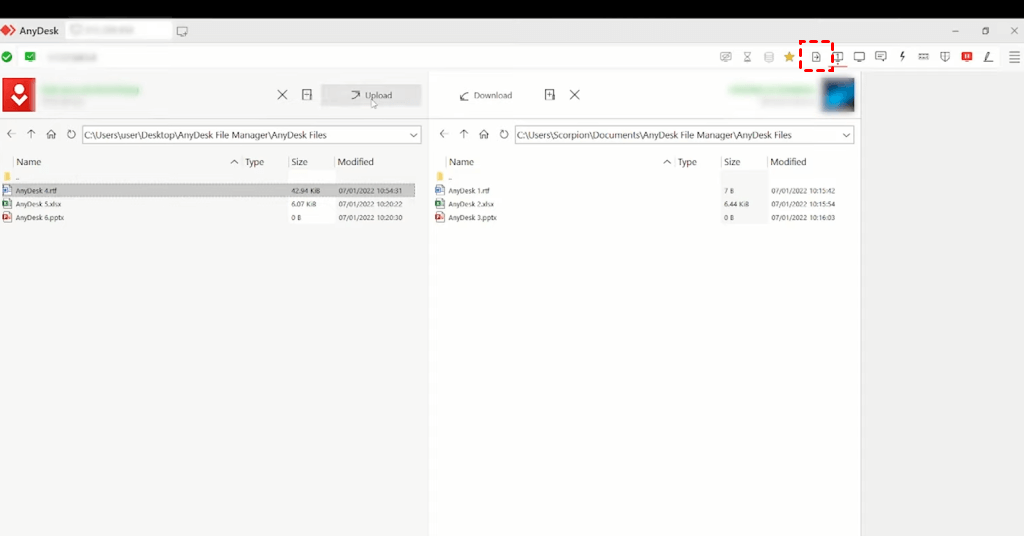The height and width of the screenshot is (536, 1024).
Task: Click the X icon in local pane
Action: [x=282, y=95]
